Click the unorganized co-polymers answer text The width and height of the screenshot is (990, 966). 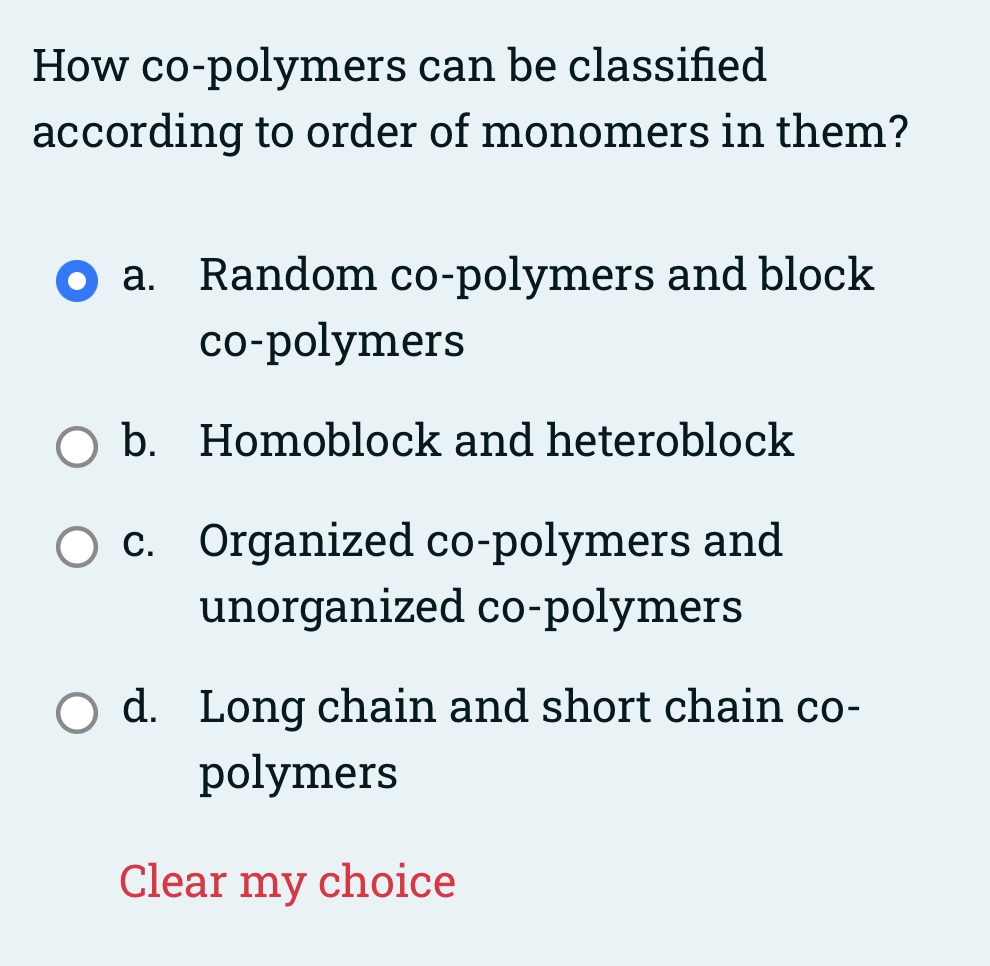pos(470,606)
